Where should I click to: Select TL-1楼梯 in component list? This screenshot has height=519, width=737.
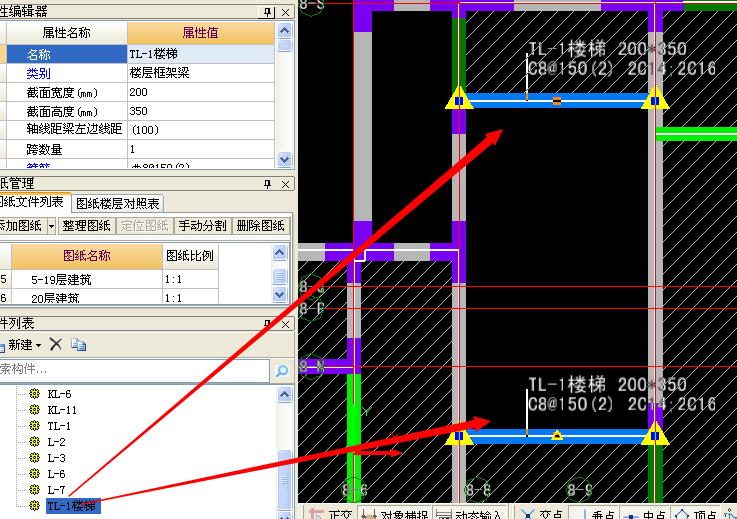coord(73,506)
